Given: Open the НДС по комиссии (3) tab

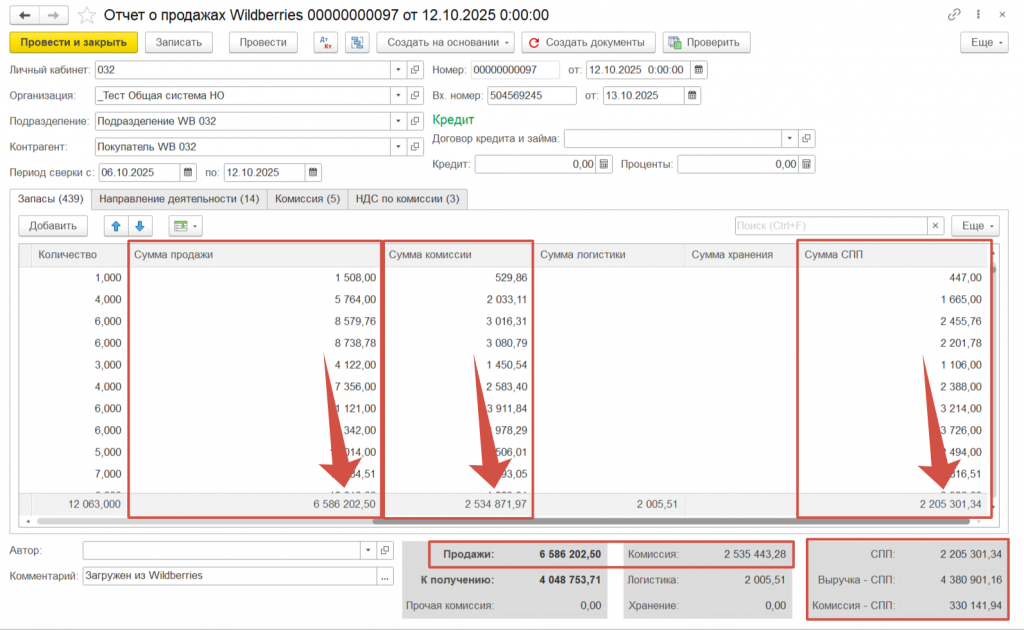Looking at the screenshot, I should (407, 198).
